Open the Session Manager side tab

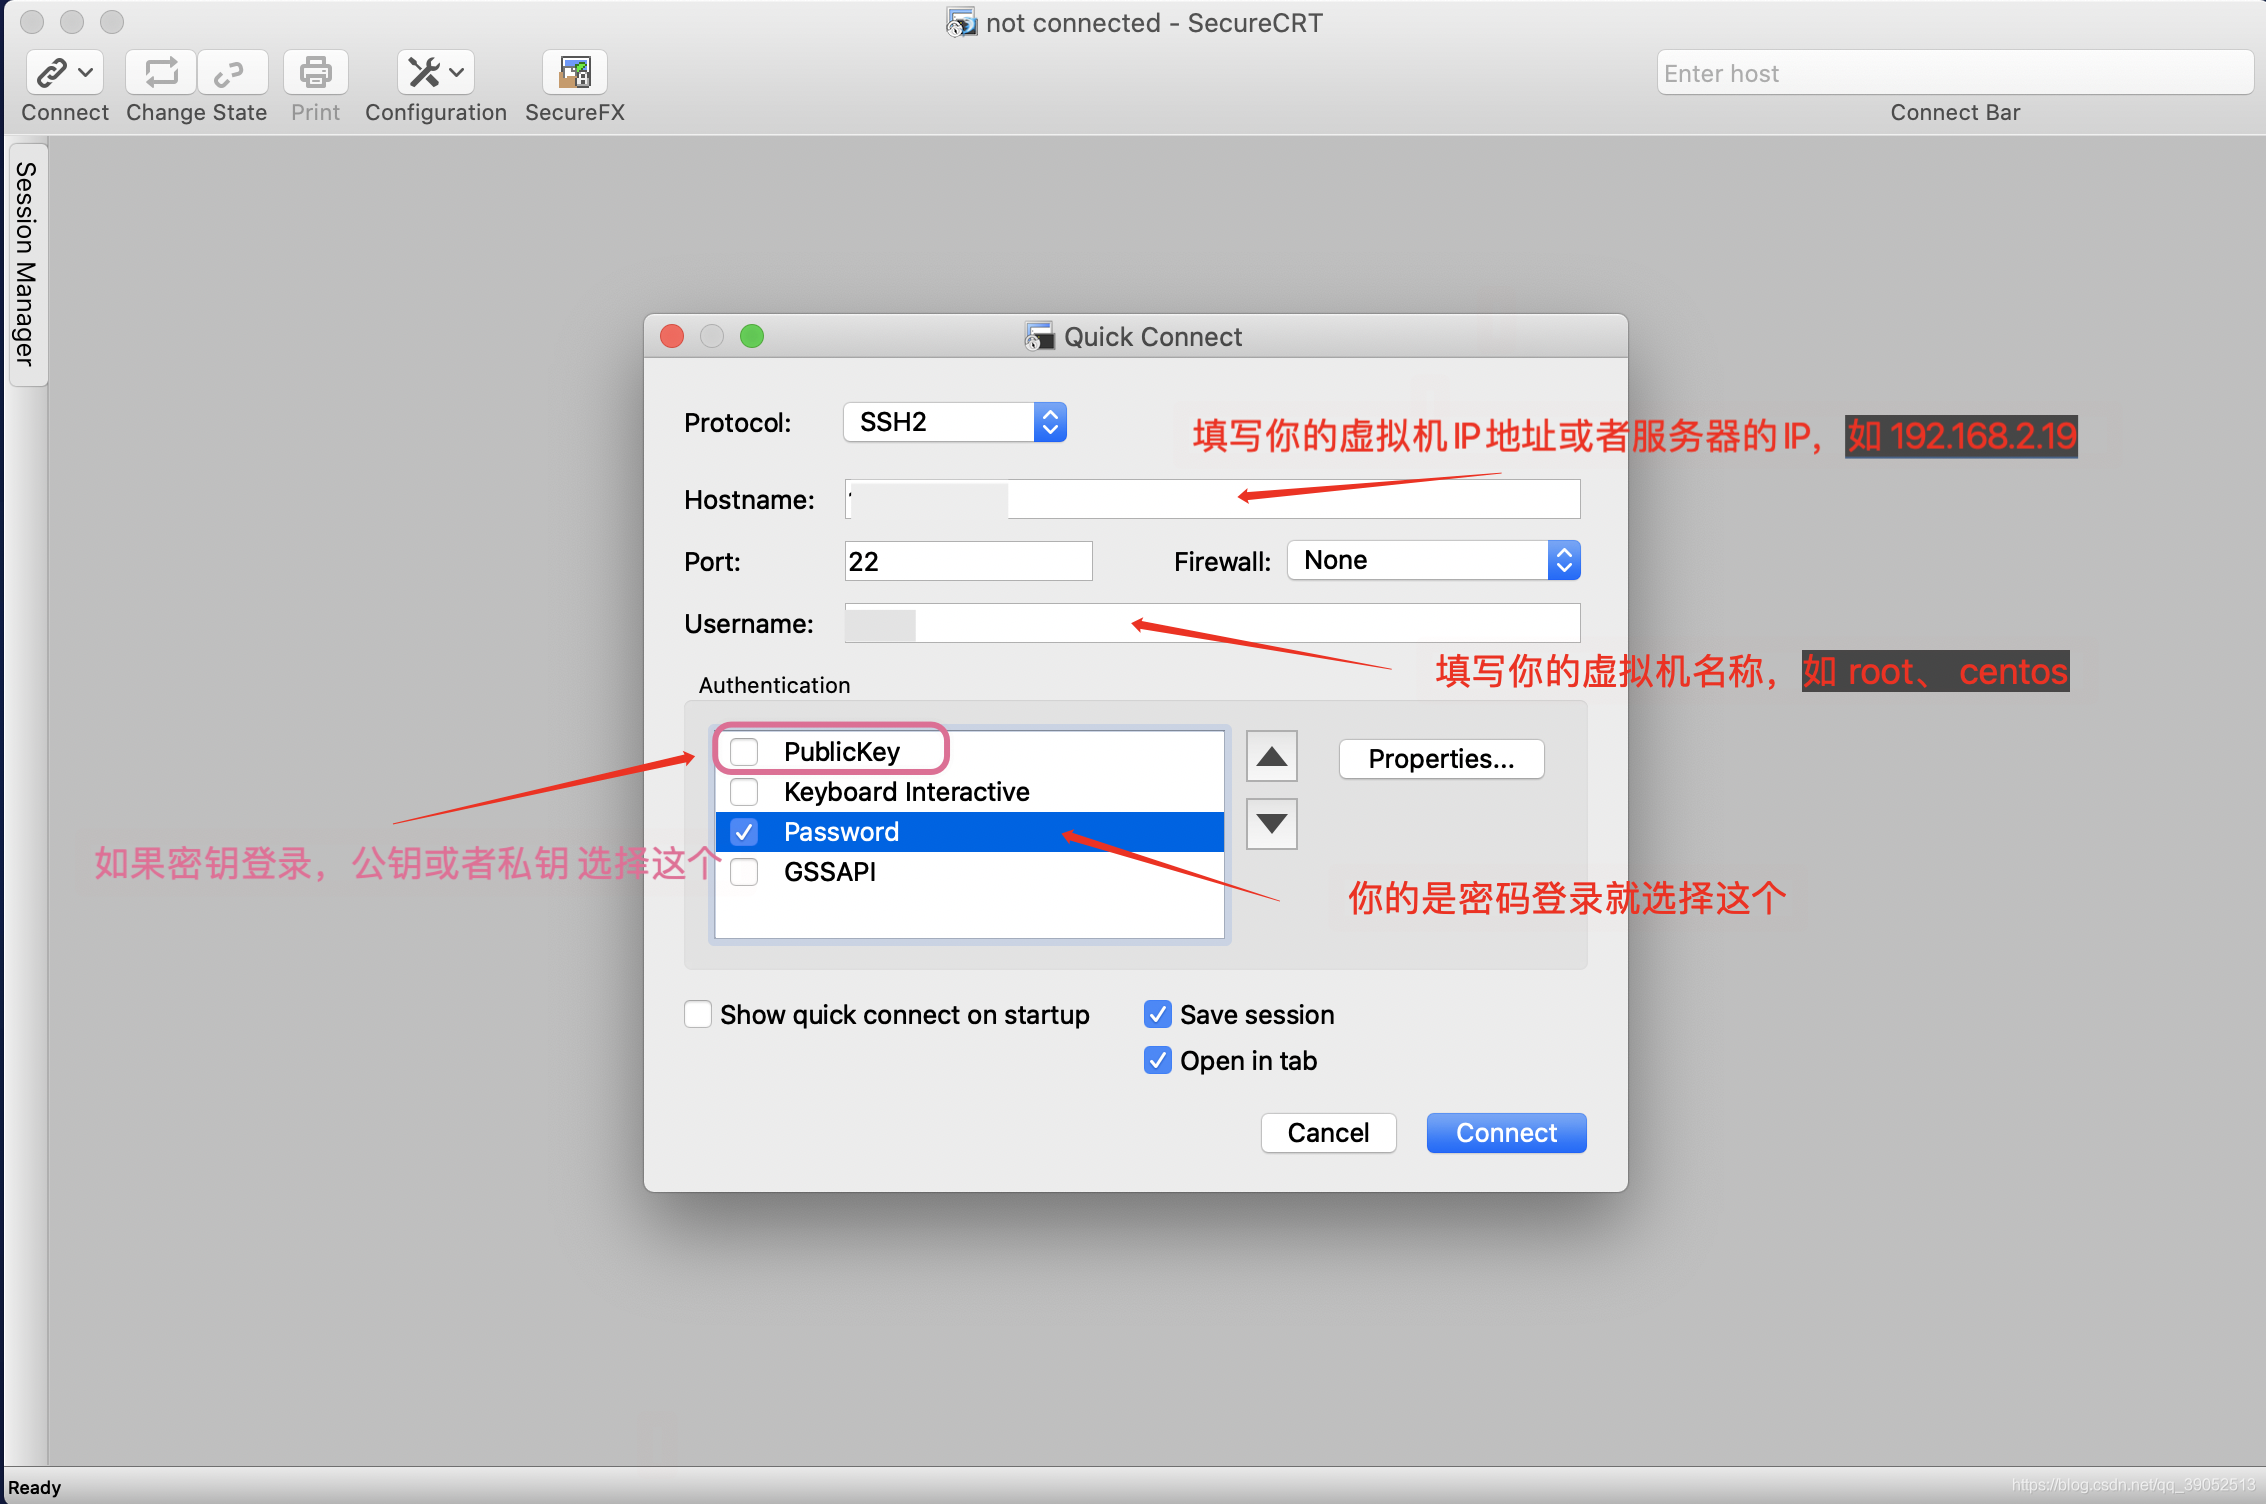coord(26,264)
